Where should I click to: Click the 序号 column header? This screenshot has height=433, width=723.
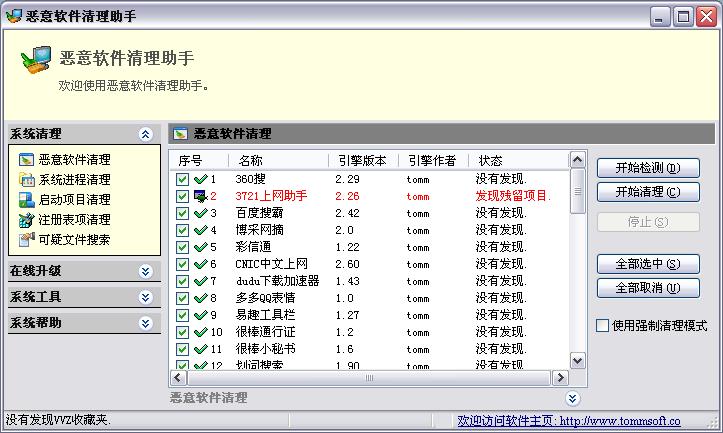click(x=200, y=160)
